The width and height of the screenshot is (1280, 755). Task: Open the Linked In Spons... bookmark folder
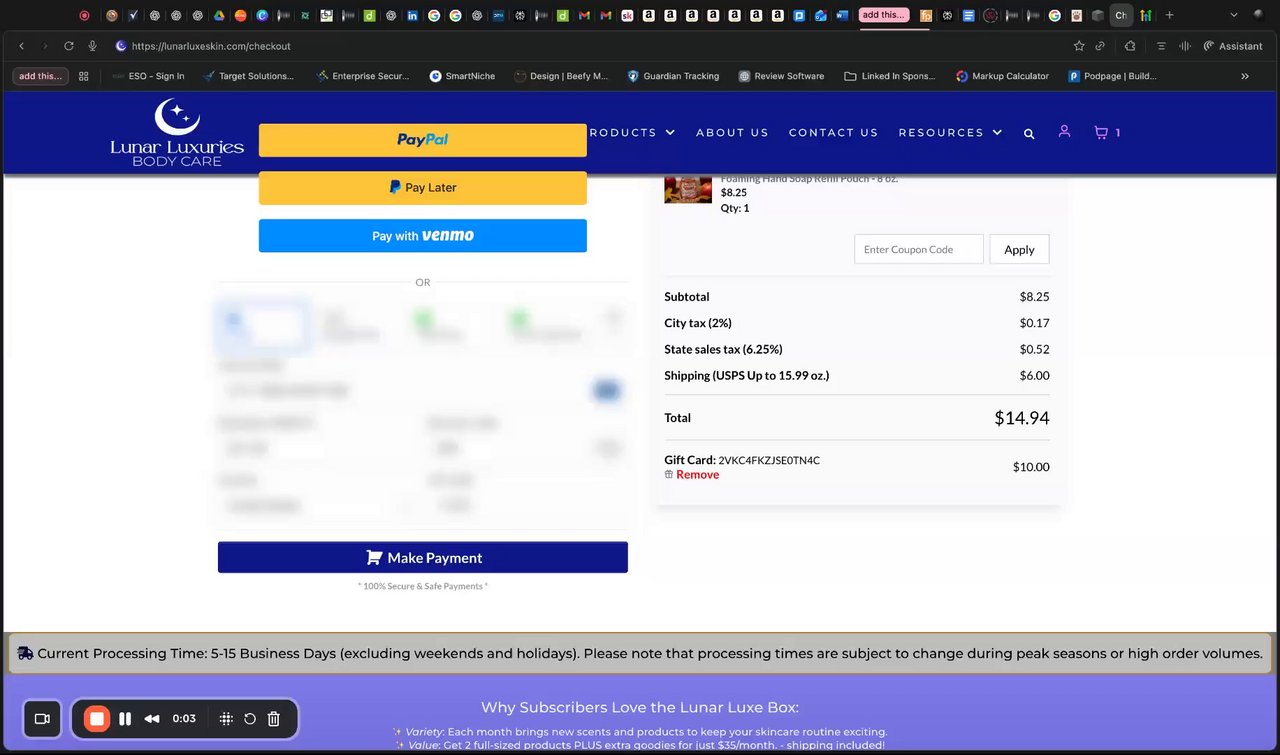pyautogui.click(x=890, y=76)
